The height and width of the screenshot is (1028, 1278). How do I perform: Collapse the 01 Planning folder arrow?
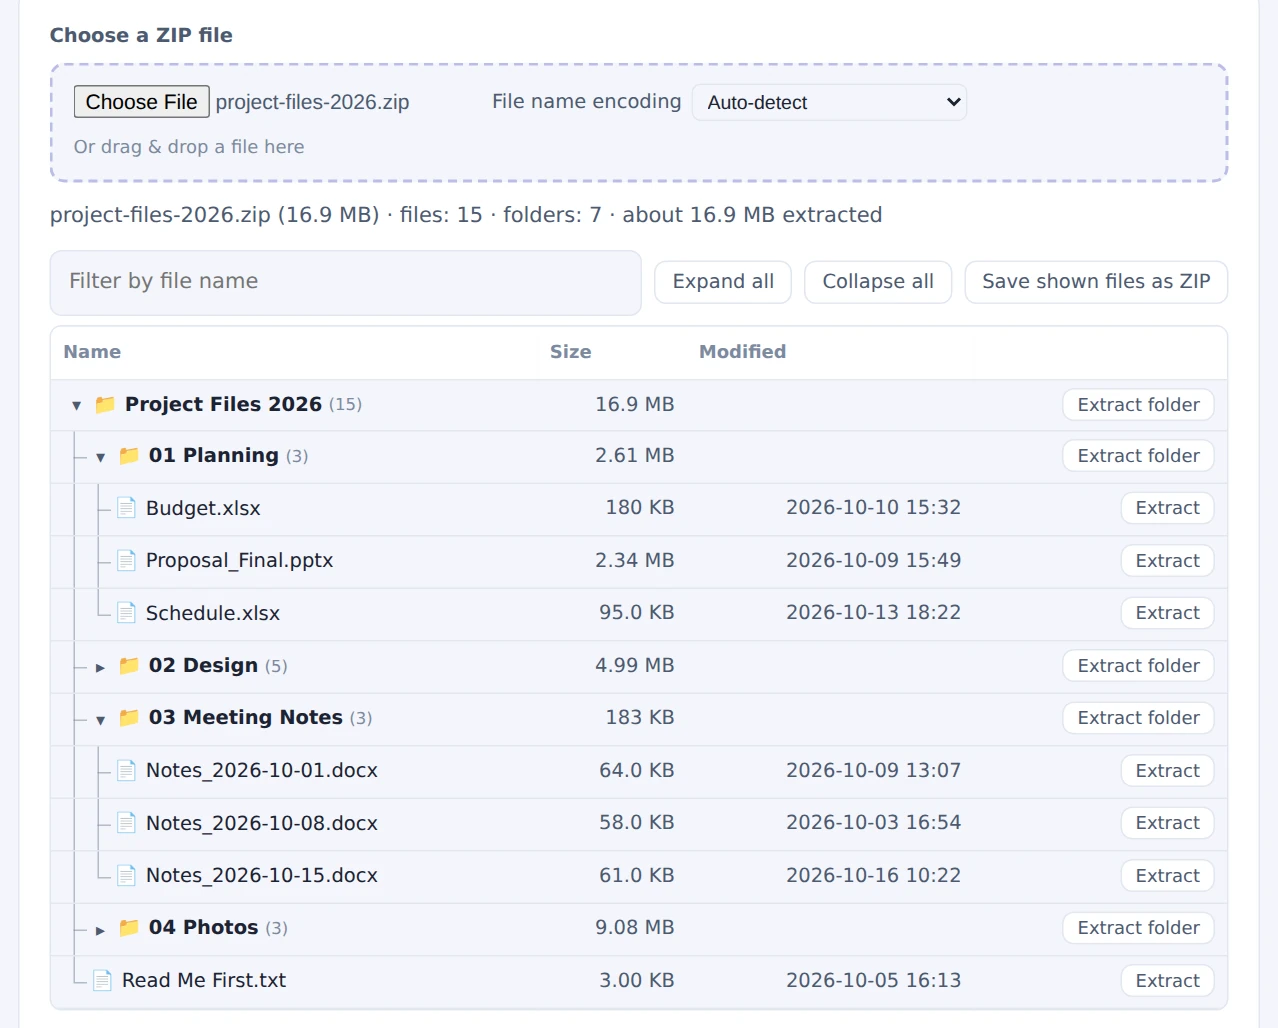point(100,457)
